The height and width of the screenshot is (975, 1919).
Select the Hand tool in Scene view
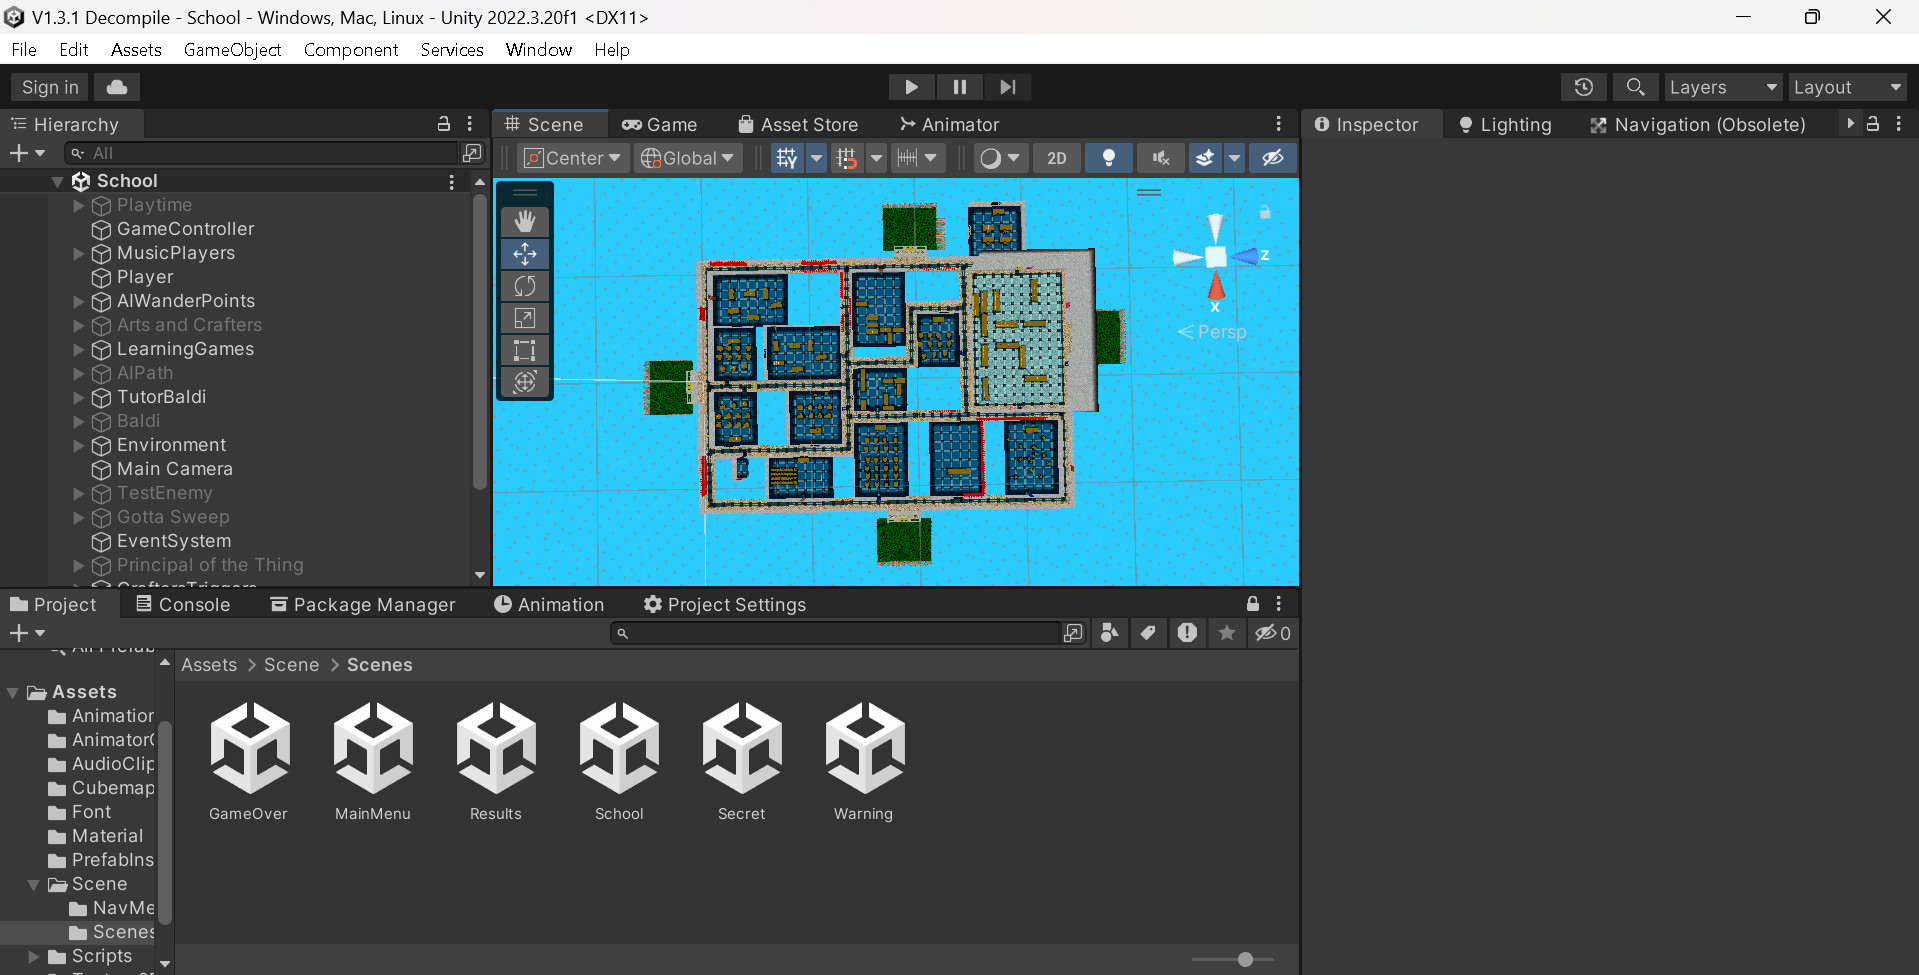click(524, 221)
